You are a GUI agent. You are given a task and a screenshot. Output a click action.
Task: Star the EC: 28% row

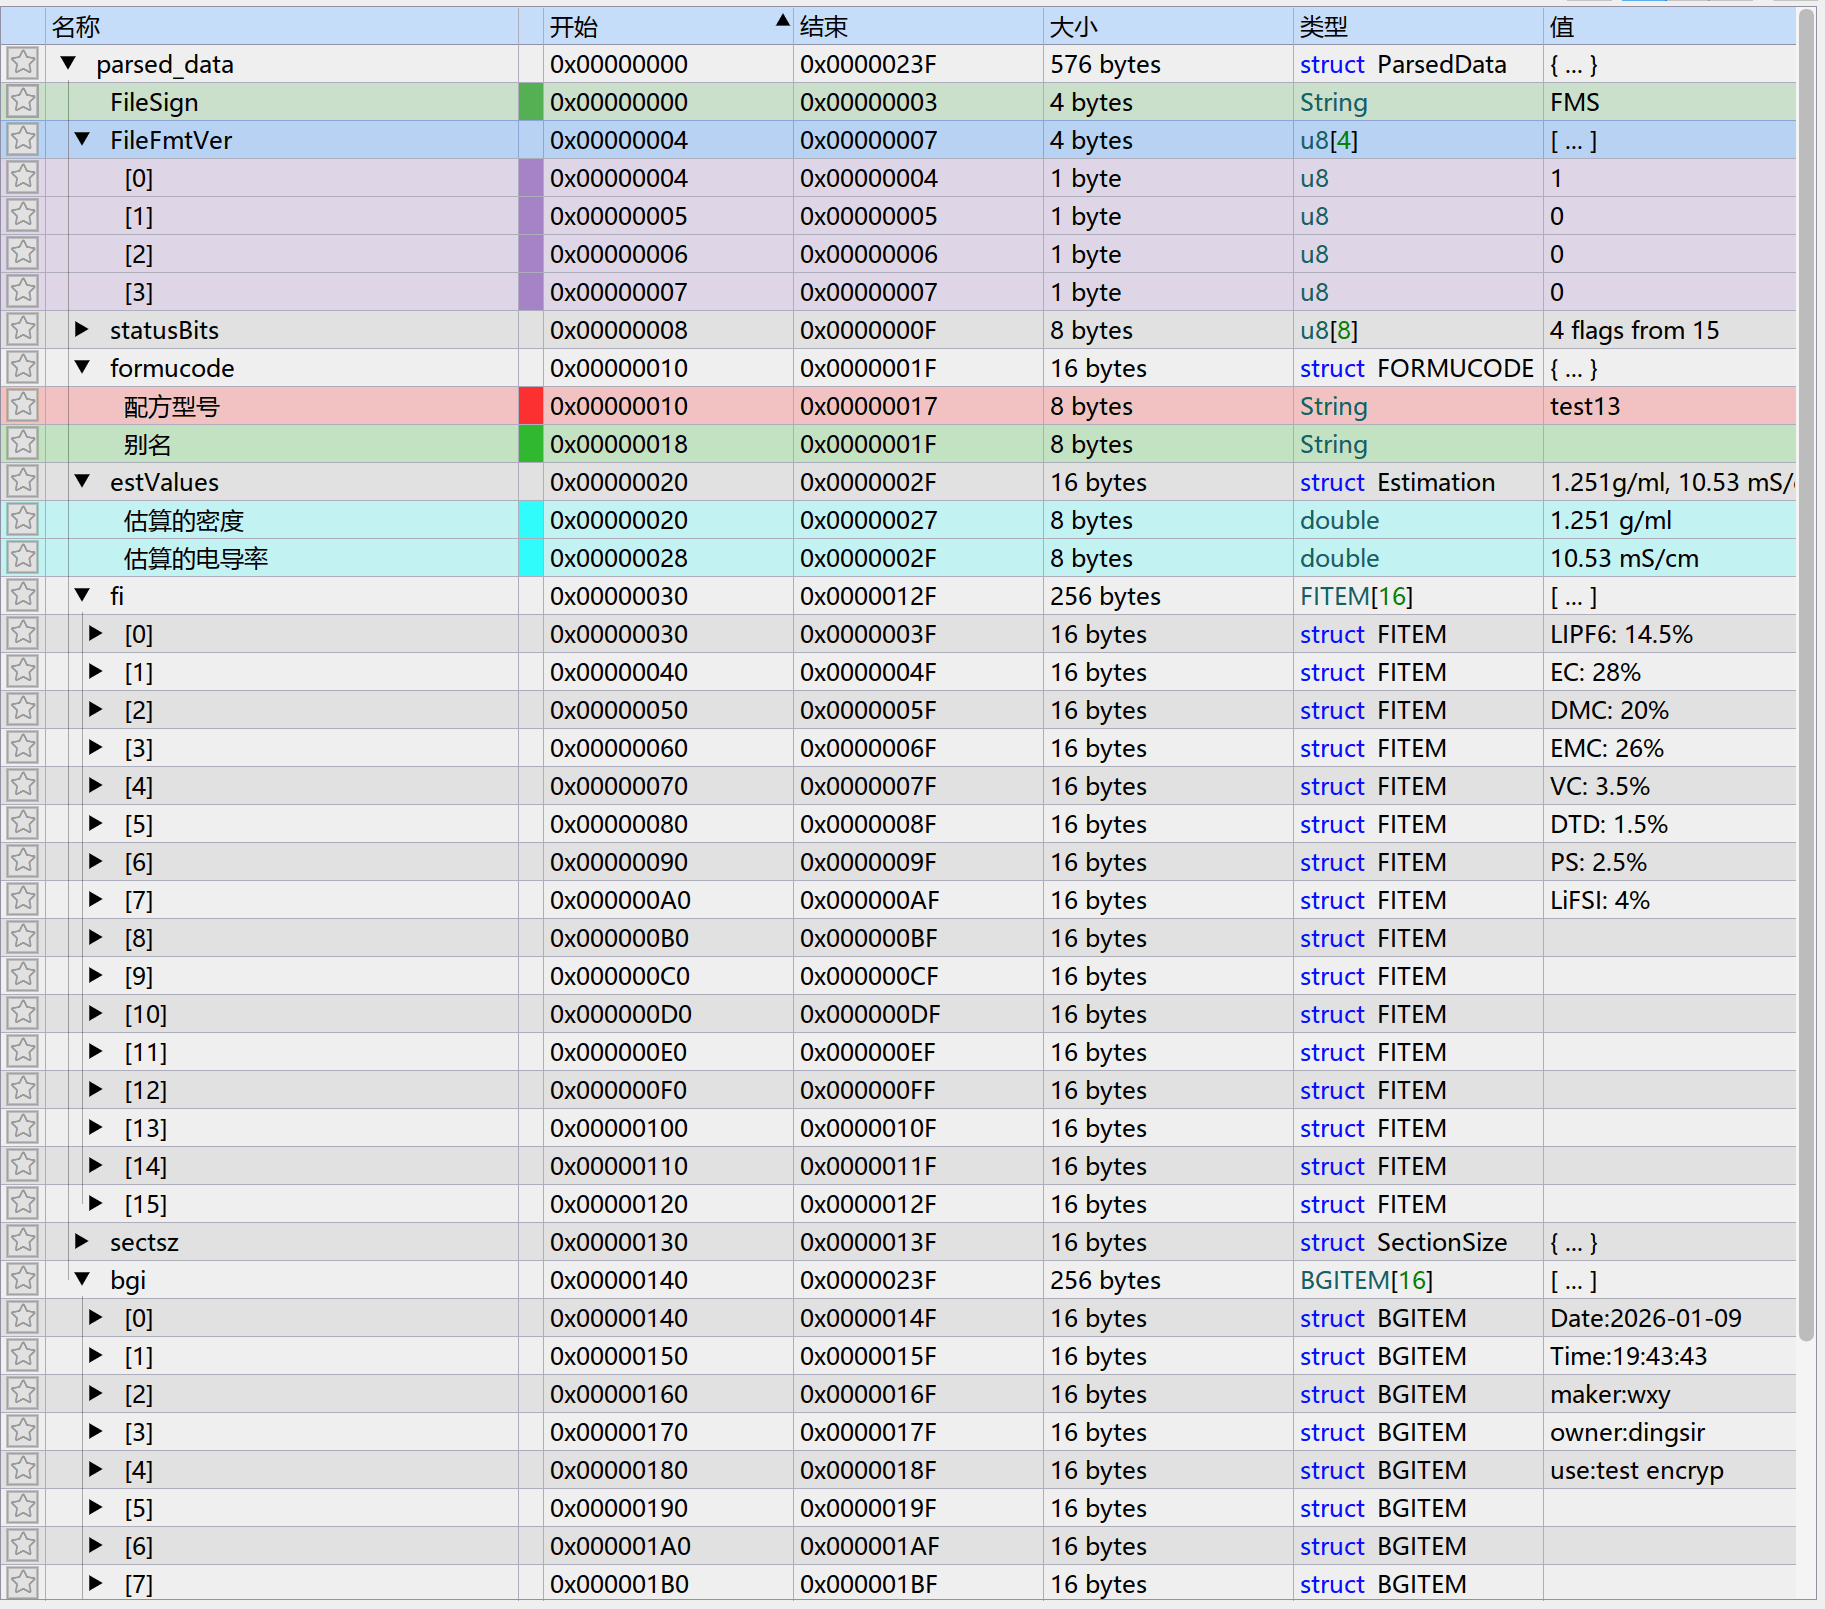point(23,672)
